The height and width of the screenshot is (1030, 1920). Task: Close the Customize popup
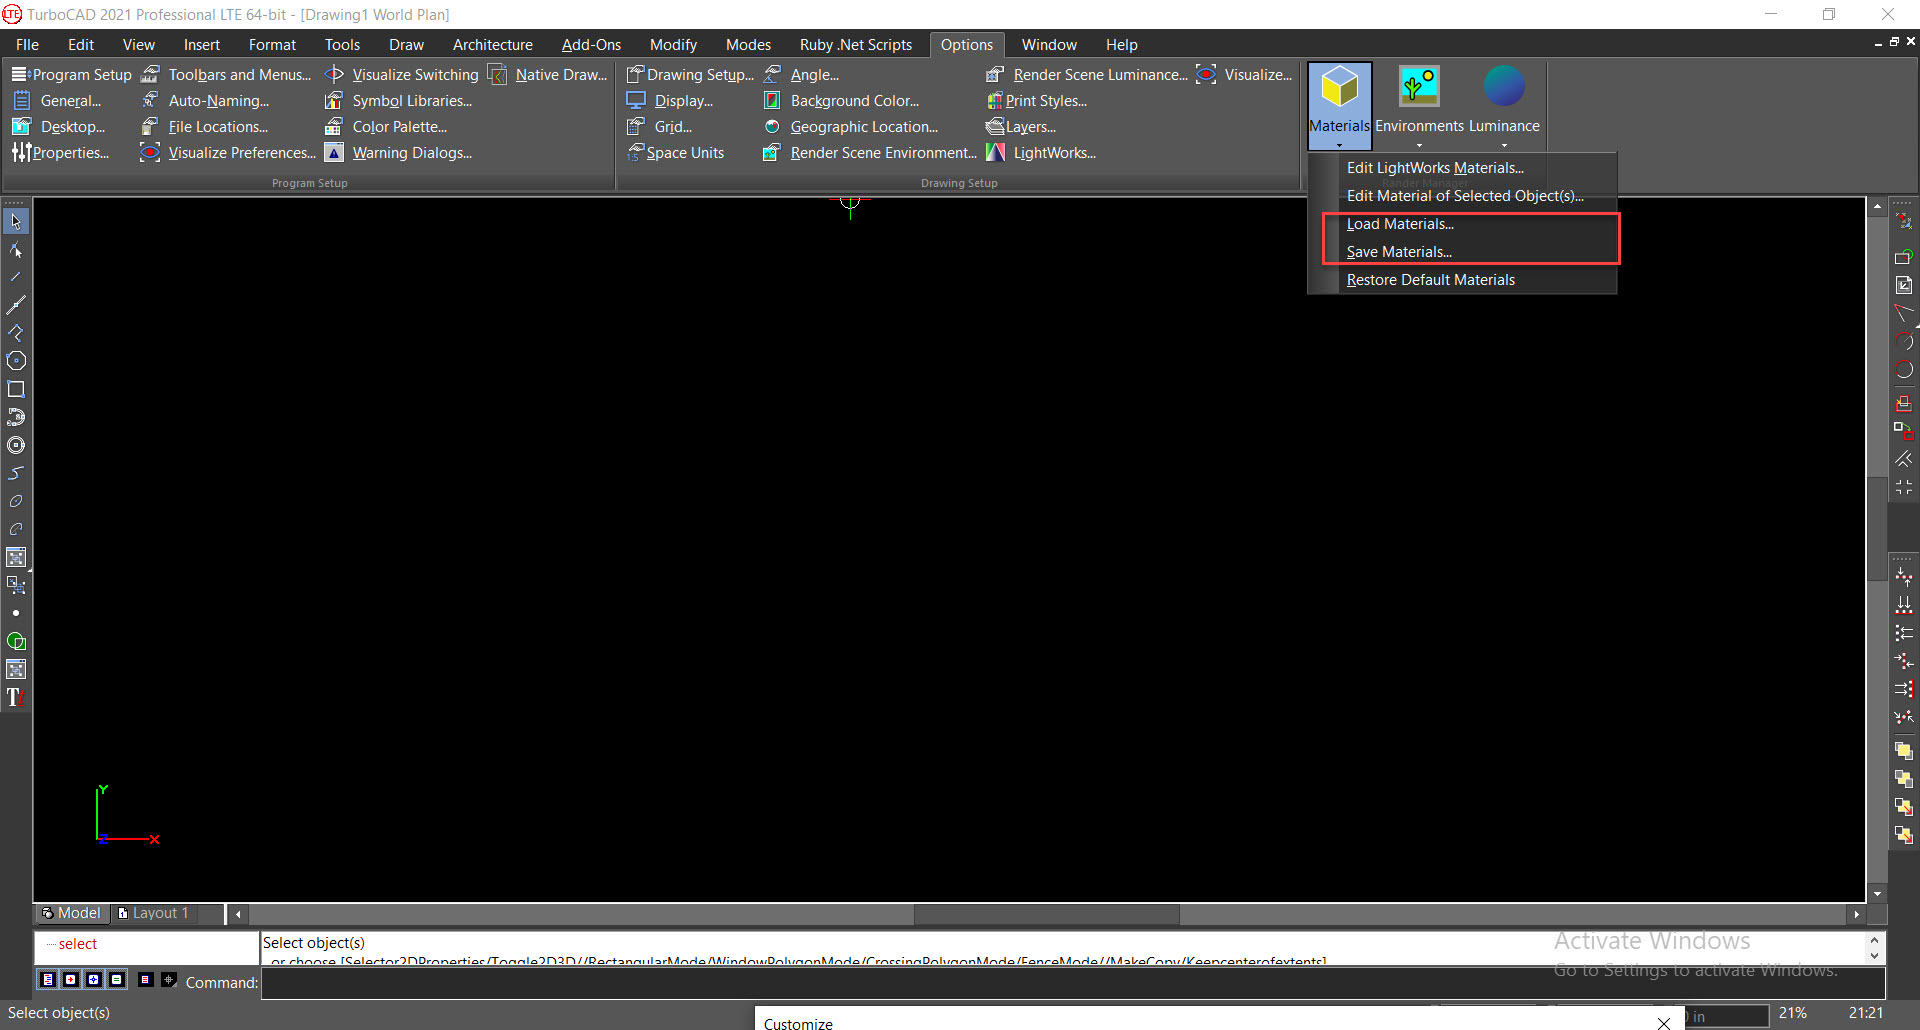tap(1663, 1022)
